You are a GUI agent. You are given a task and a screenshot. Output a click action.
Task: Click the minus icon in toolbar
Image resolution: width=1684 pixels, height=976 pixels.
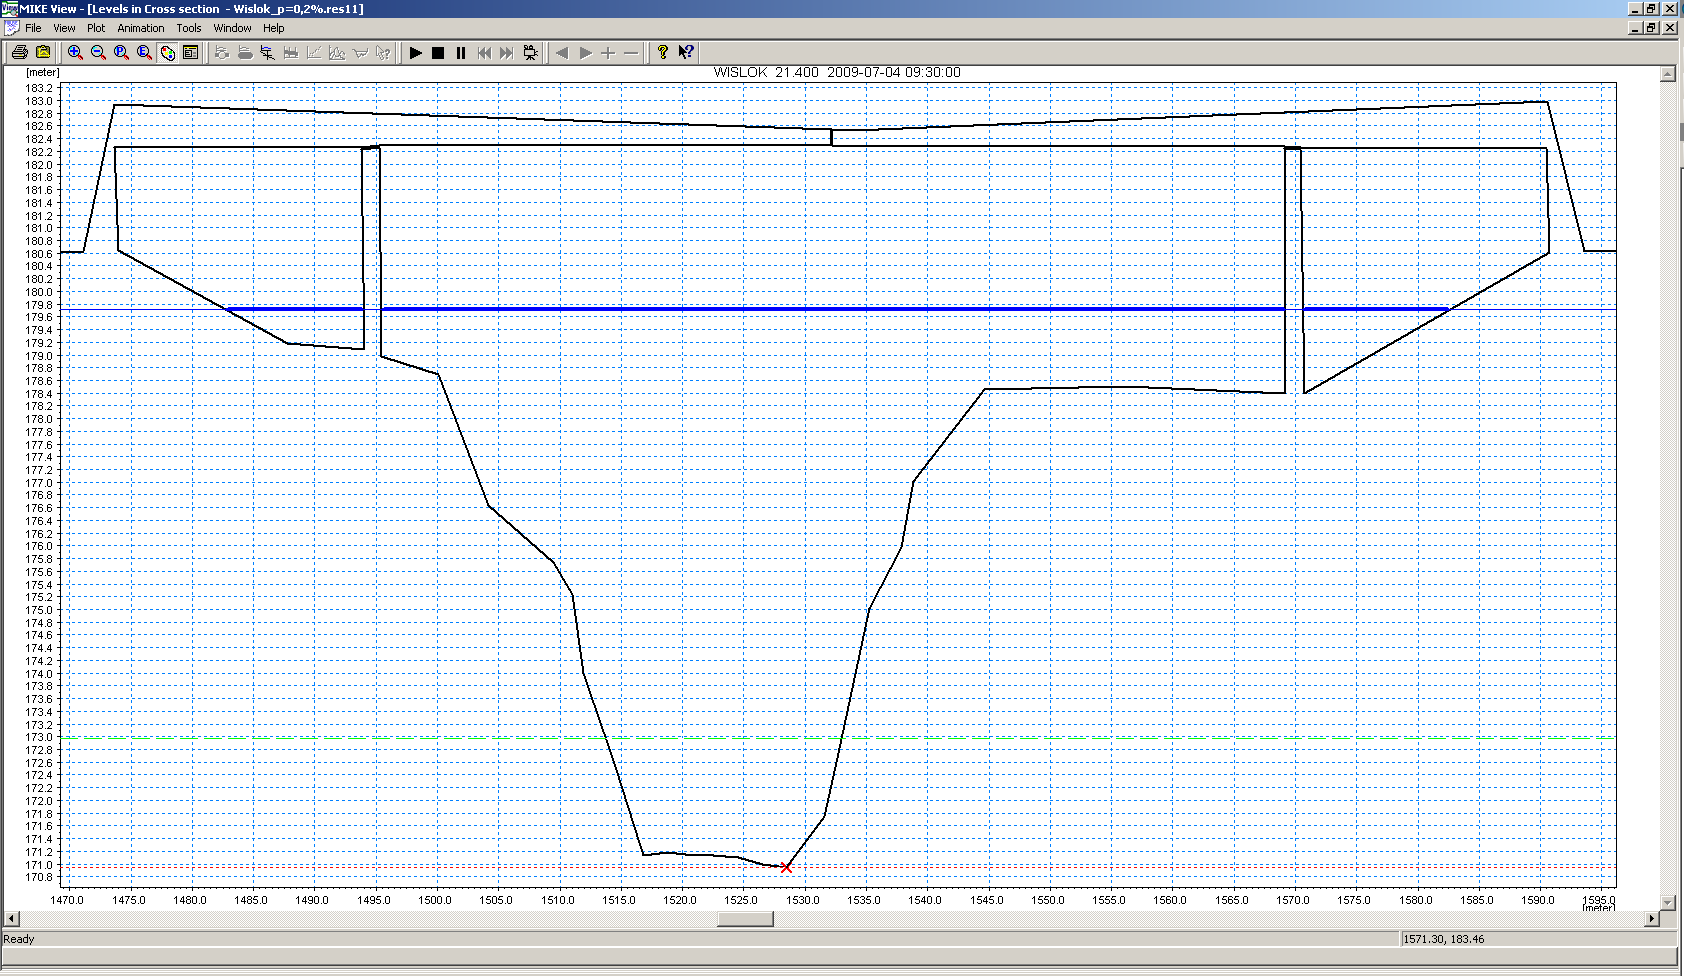tap(631, 52)
